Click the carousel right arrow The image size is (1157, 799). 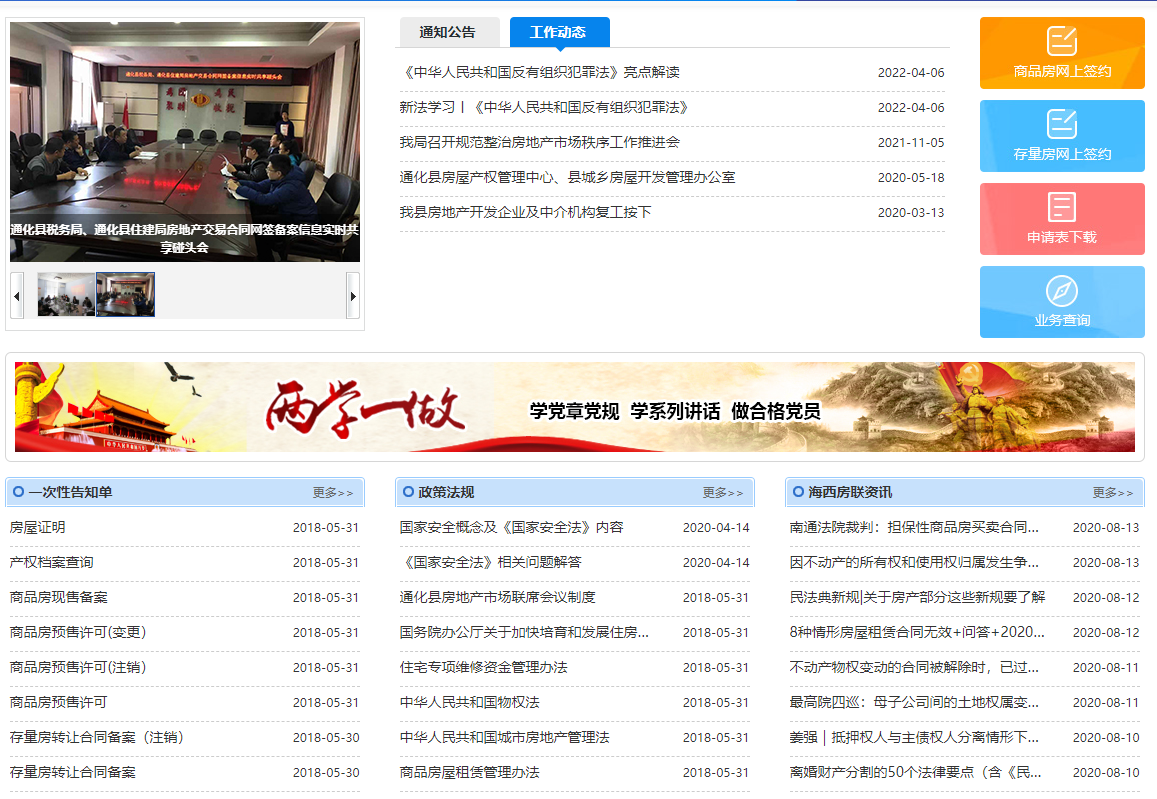click(352, 295)
